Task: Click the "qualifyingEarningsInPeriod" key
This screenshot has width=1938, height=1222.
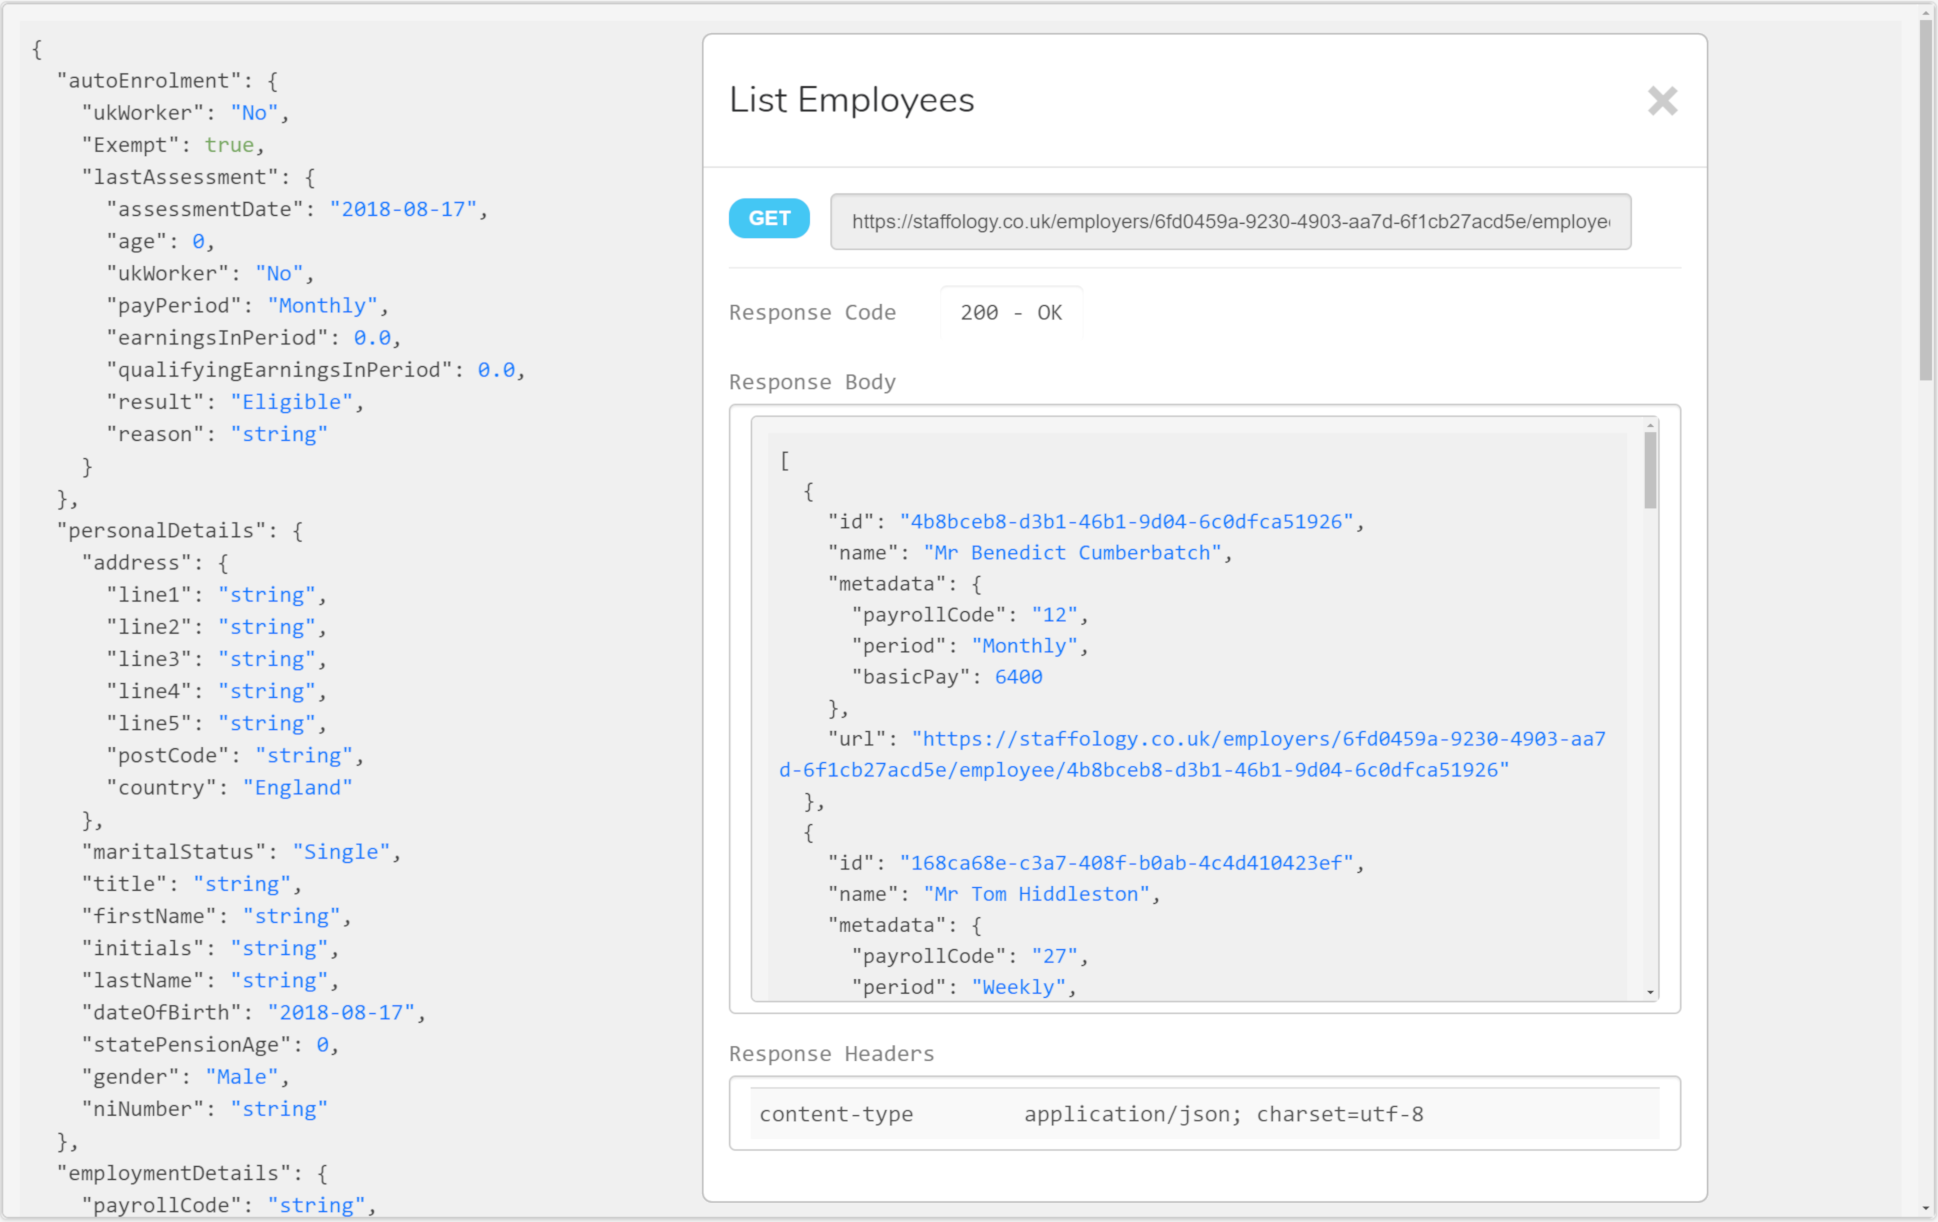Action: pos(279,370)
